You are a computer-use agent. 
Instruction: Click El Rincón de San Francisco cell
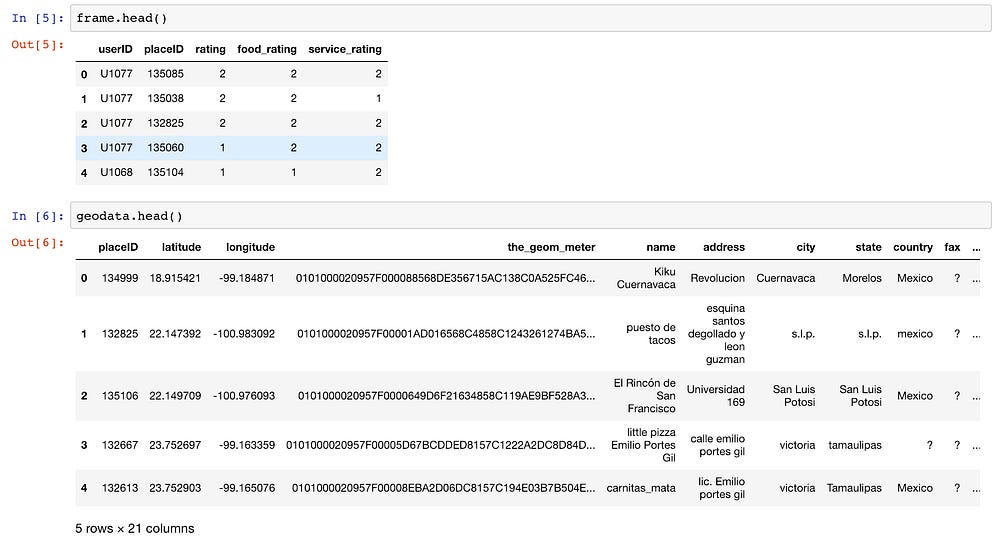point(644,395)
